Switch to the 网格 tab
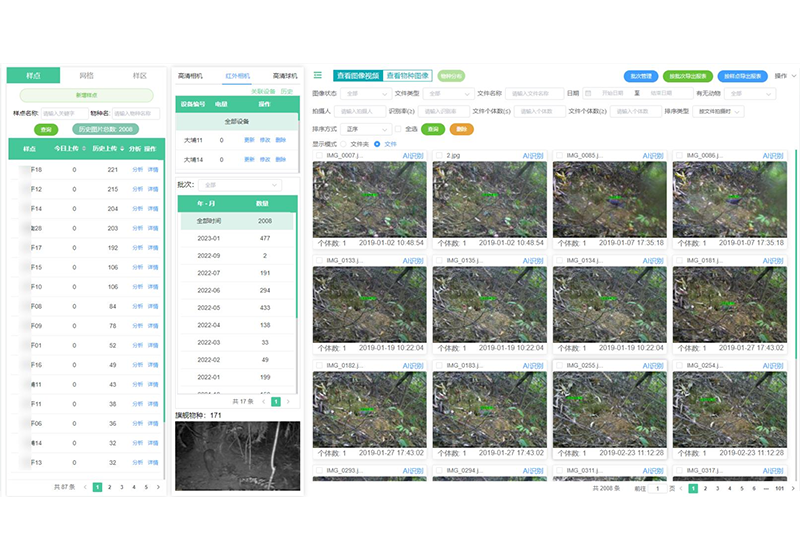 [x=87, y=76]
